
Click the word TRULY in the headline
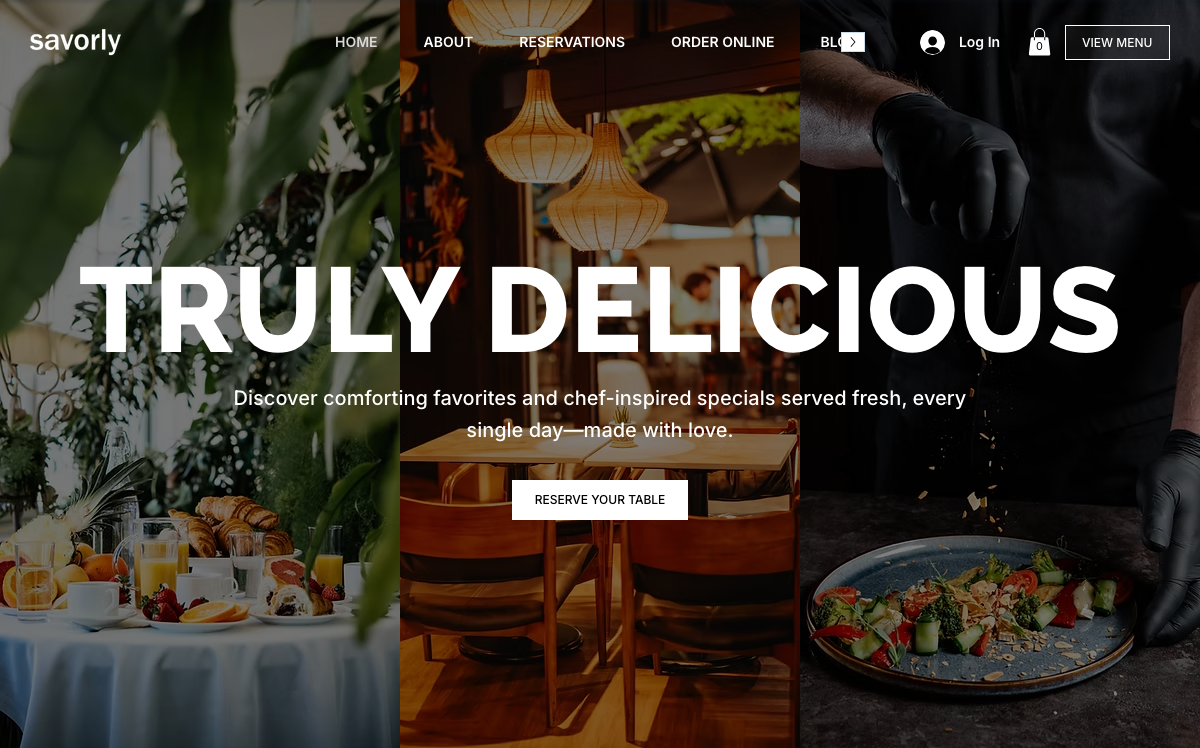point(270,311)
